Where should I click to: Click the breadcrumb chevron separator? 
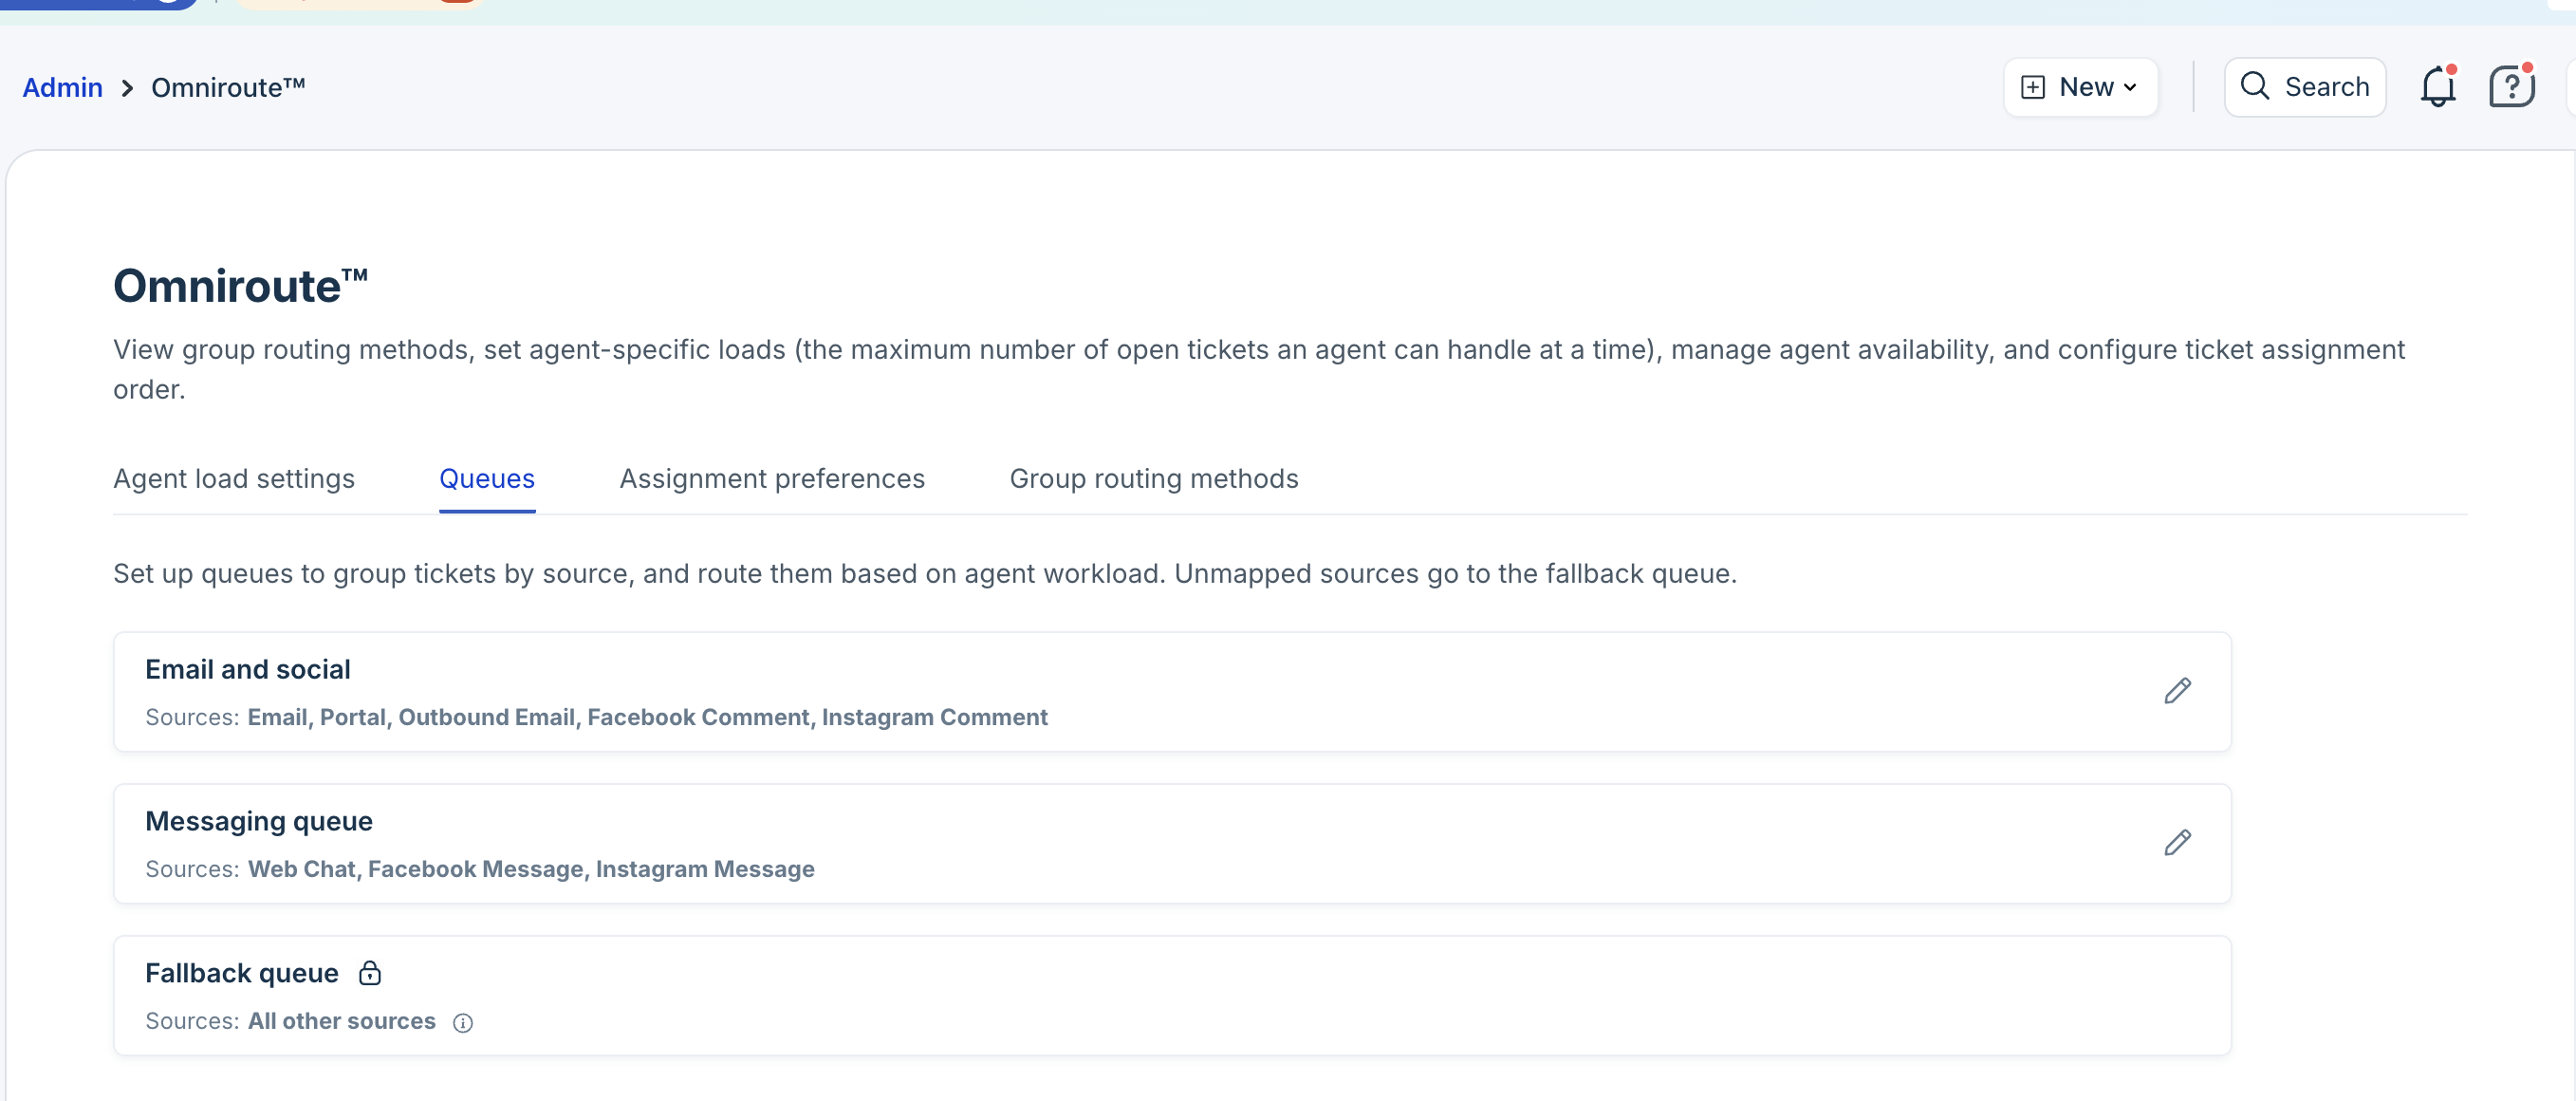click(127, 89)
